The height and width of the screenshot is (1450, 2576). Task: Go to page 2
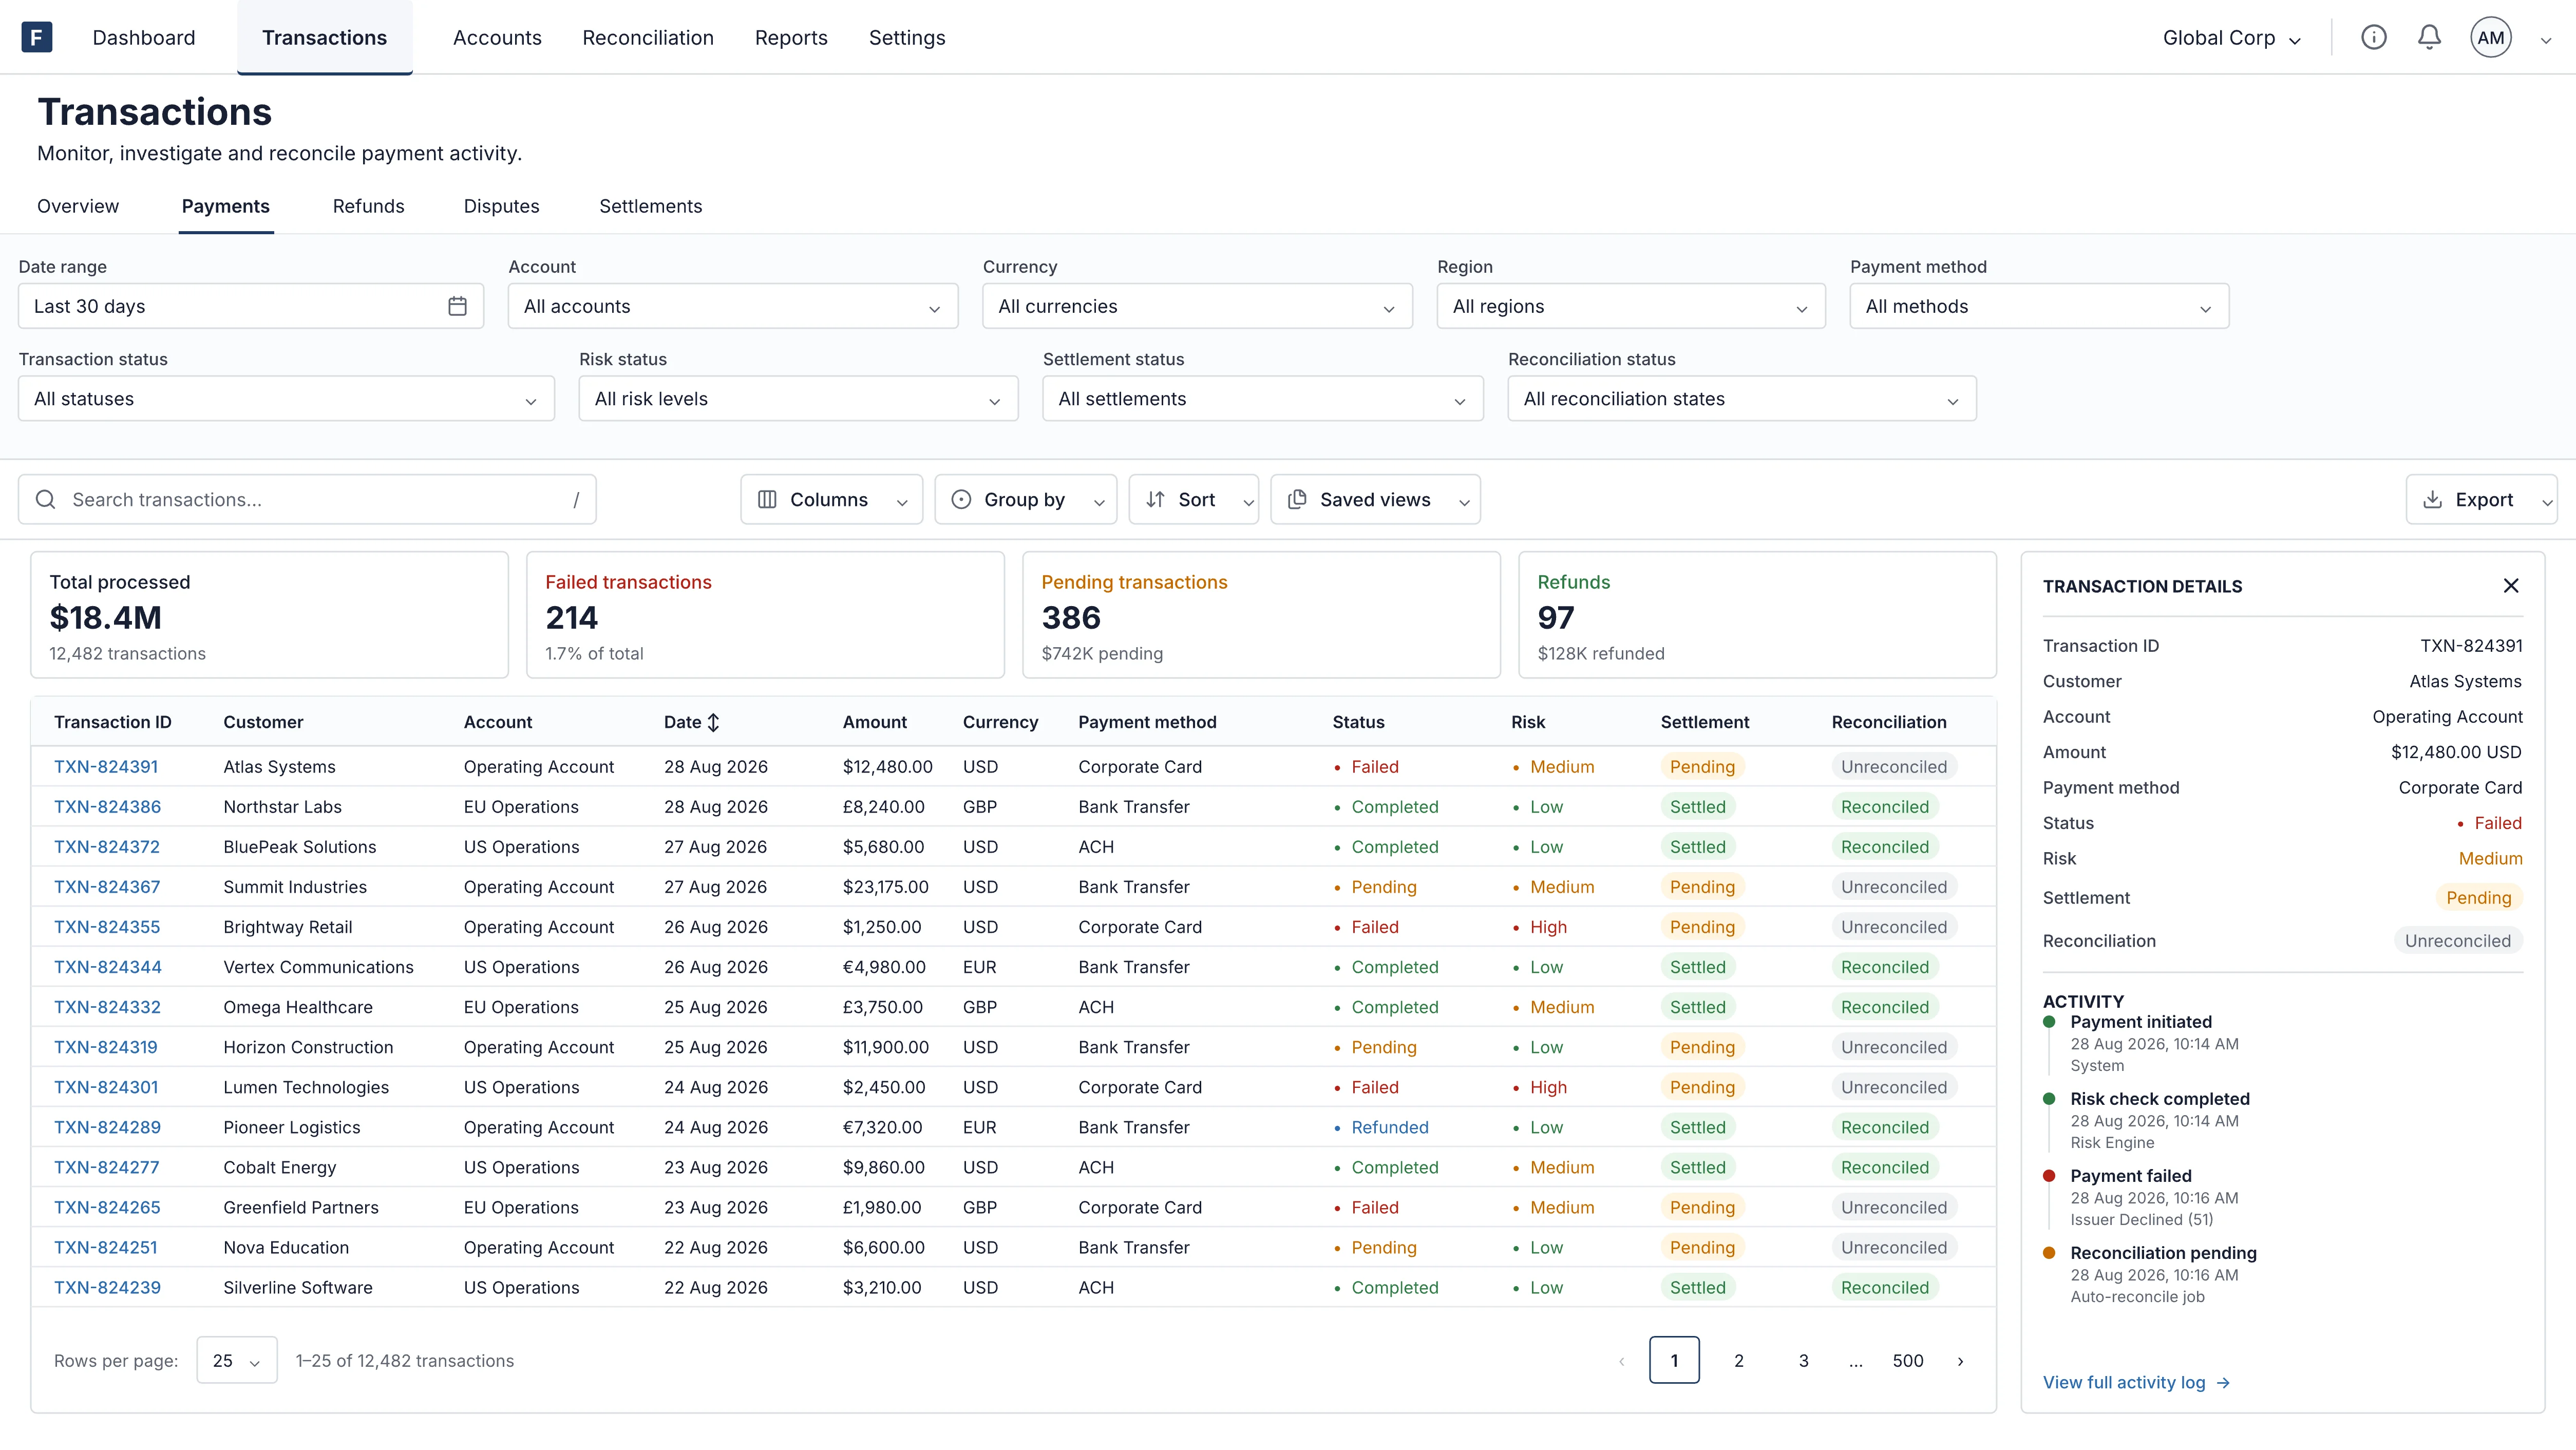coord(1739,1361)
